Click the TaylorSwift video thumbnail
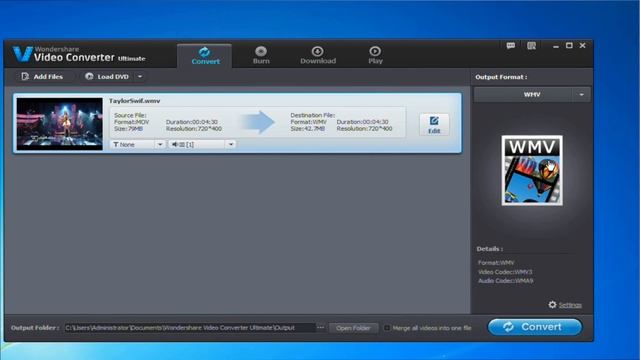This screenshot has height=360, width=640. pos(60,124)
